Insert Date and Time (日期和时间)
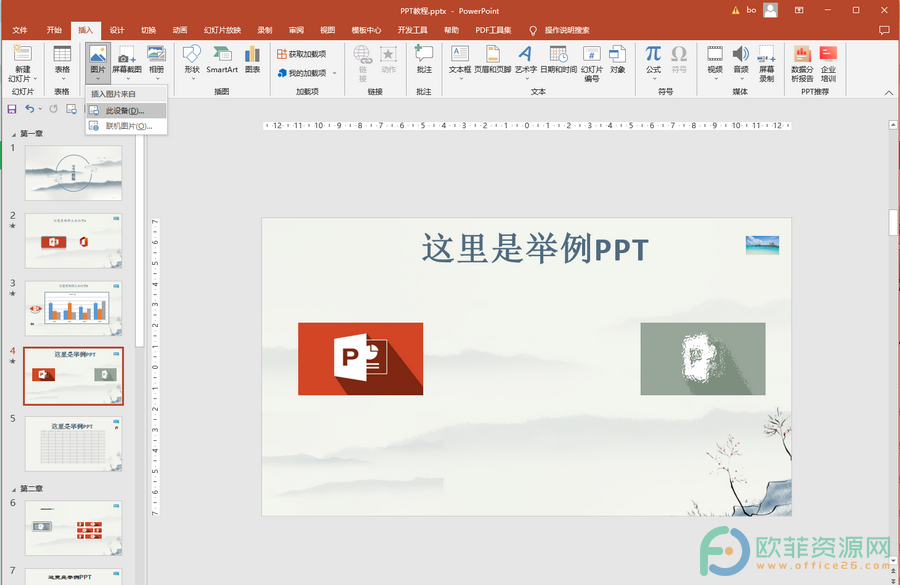This screenshot has height=585, width=900. point(558,60)
